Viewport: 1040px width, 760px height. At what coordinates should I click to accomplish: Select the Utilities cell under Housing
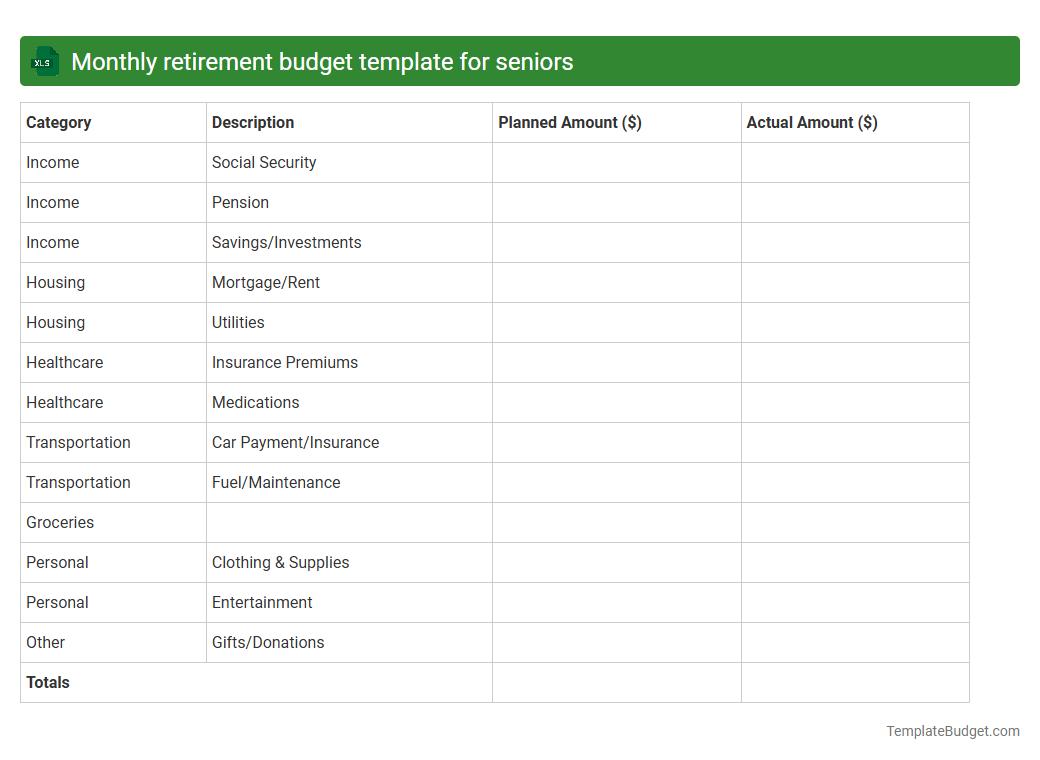(x=238, y=322)
